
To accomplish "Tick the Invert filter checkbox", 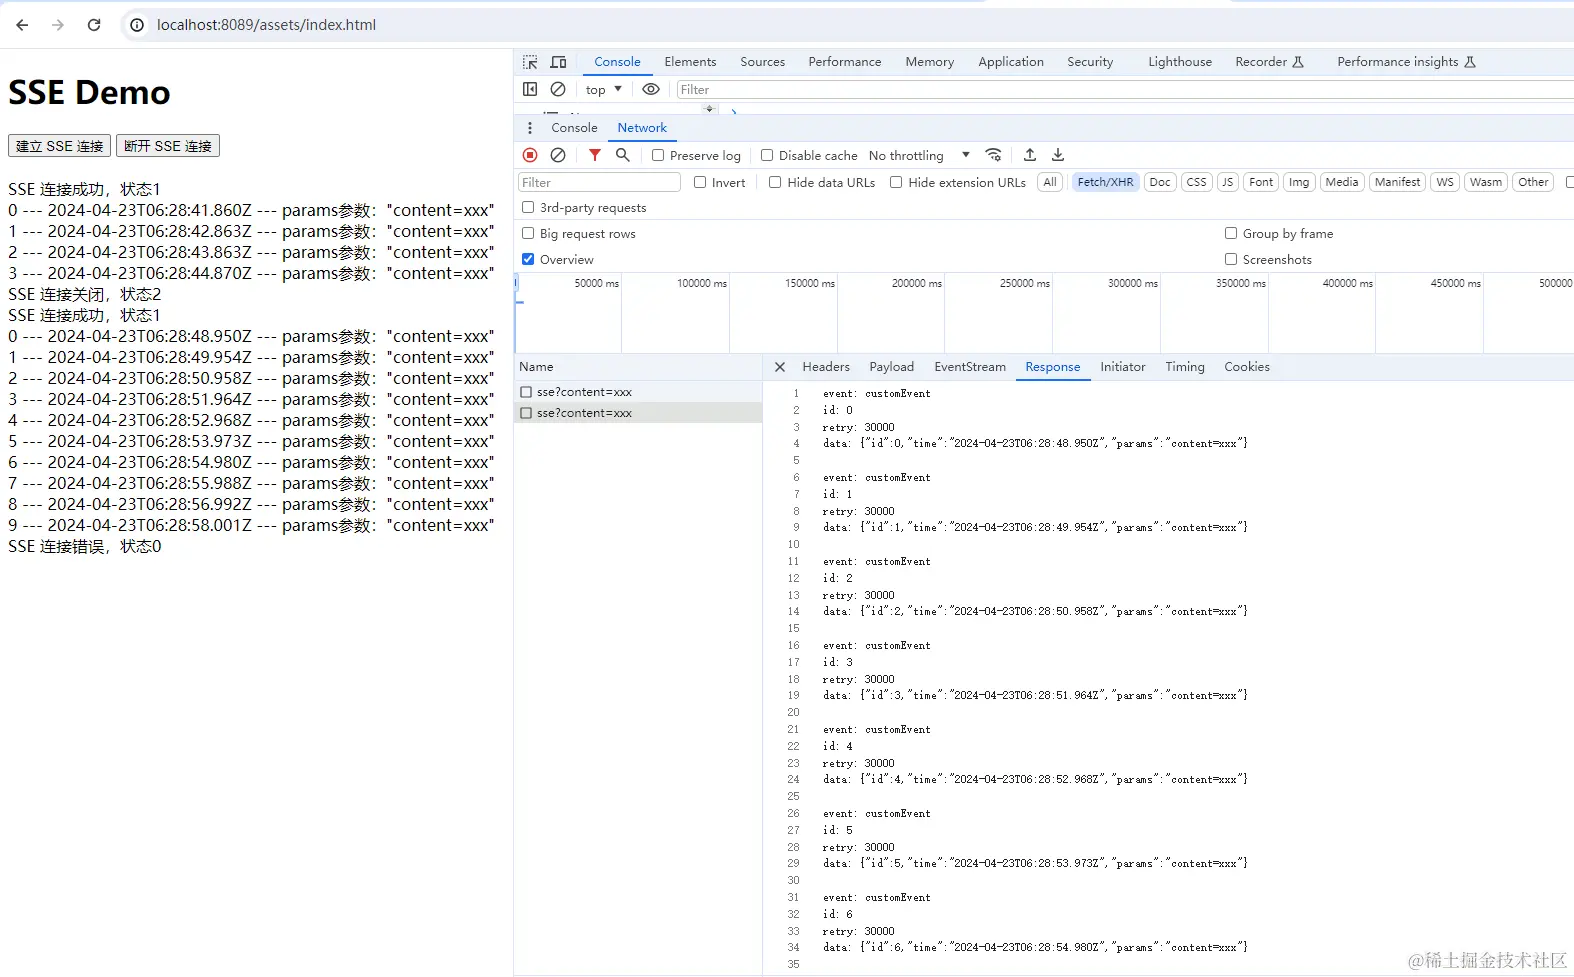I will pos(700,182).
